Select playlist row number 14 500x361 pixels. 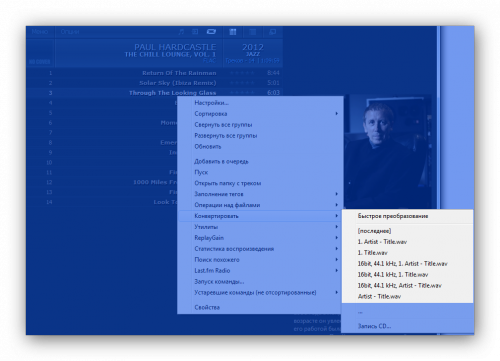tap(102, 202)
